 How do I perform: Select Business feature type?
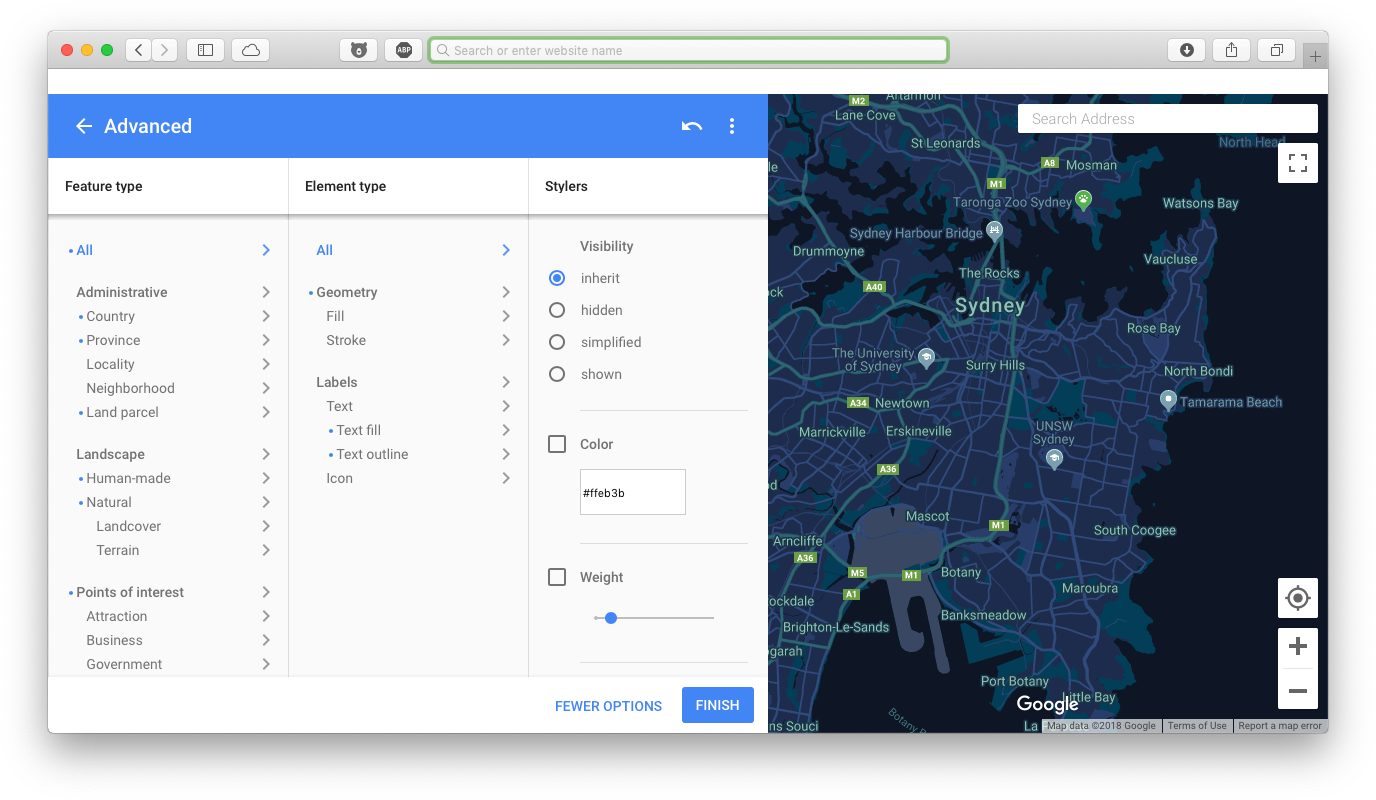tap(114, 640)
